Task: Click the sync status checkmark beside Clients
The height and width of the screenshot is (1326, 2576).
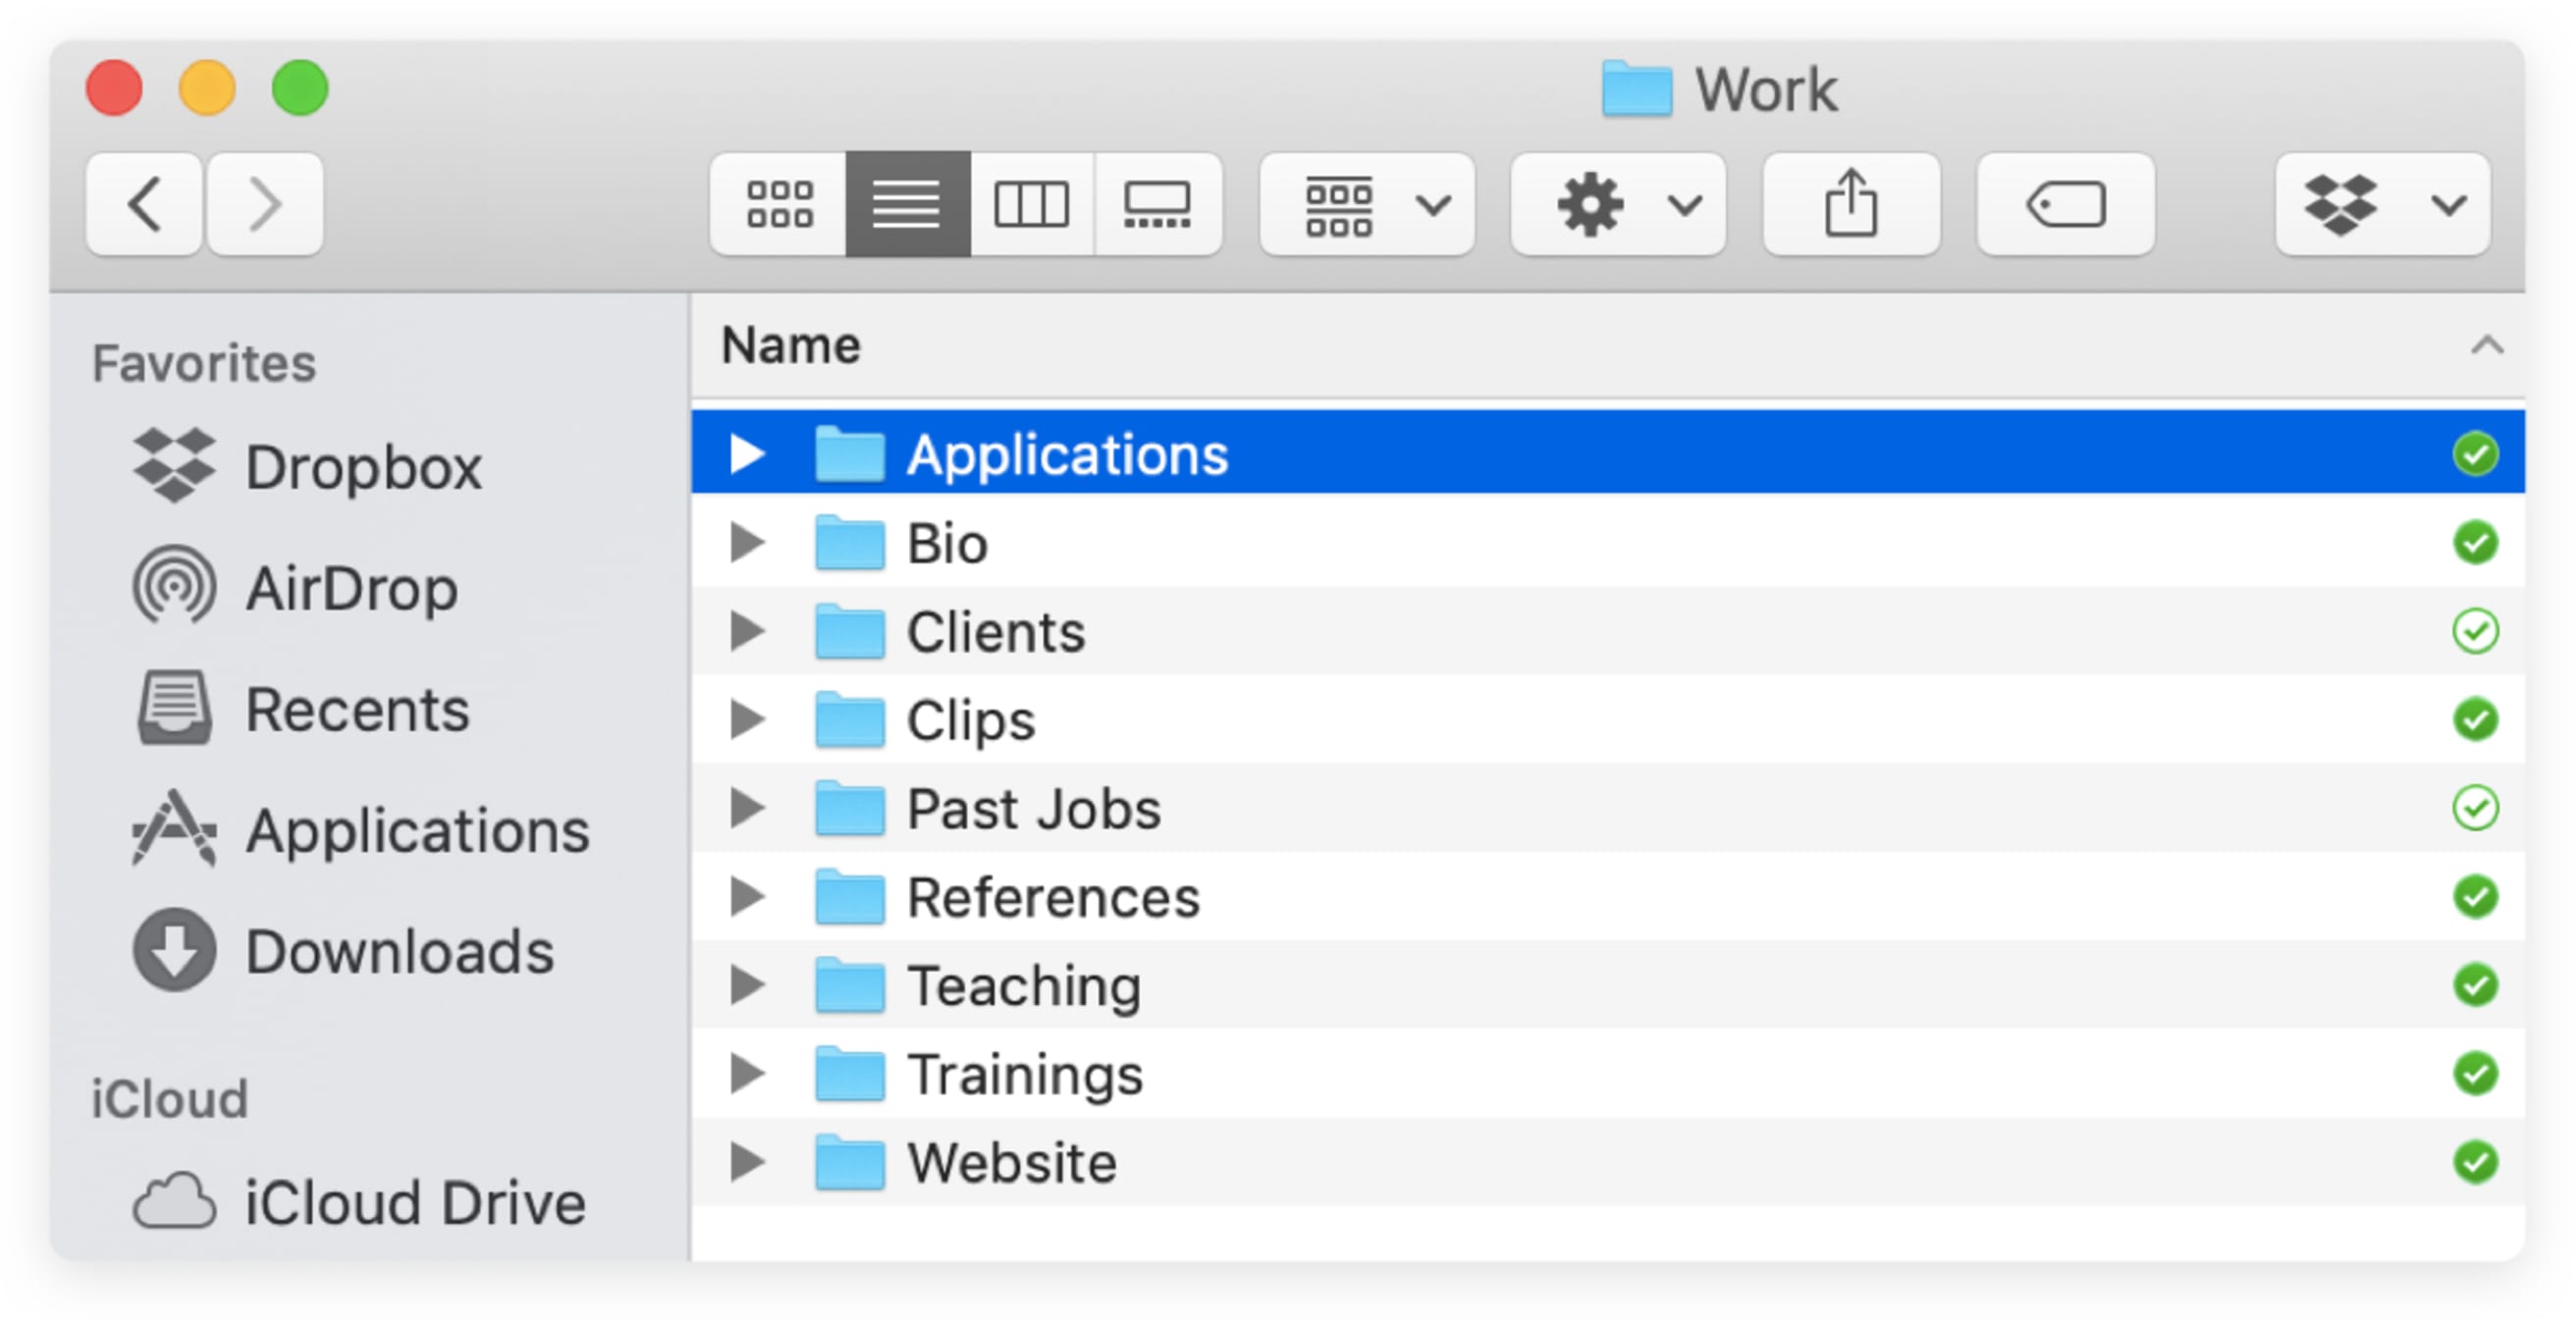Action: click(x=2477, y=631)
